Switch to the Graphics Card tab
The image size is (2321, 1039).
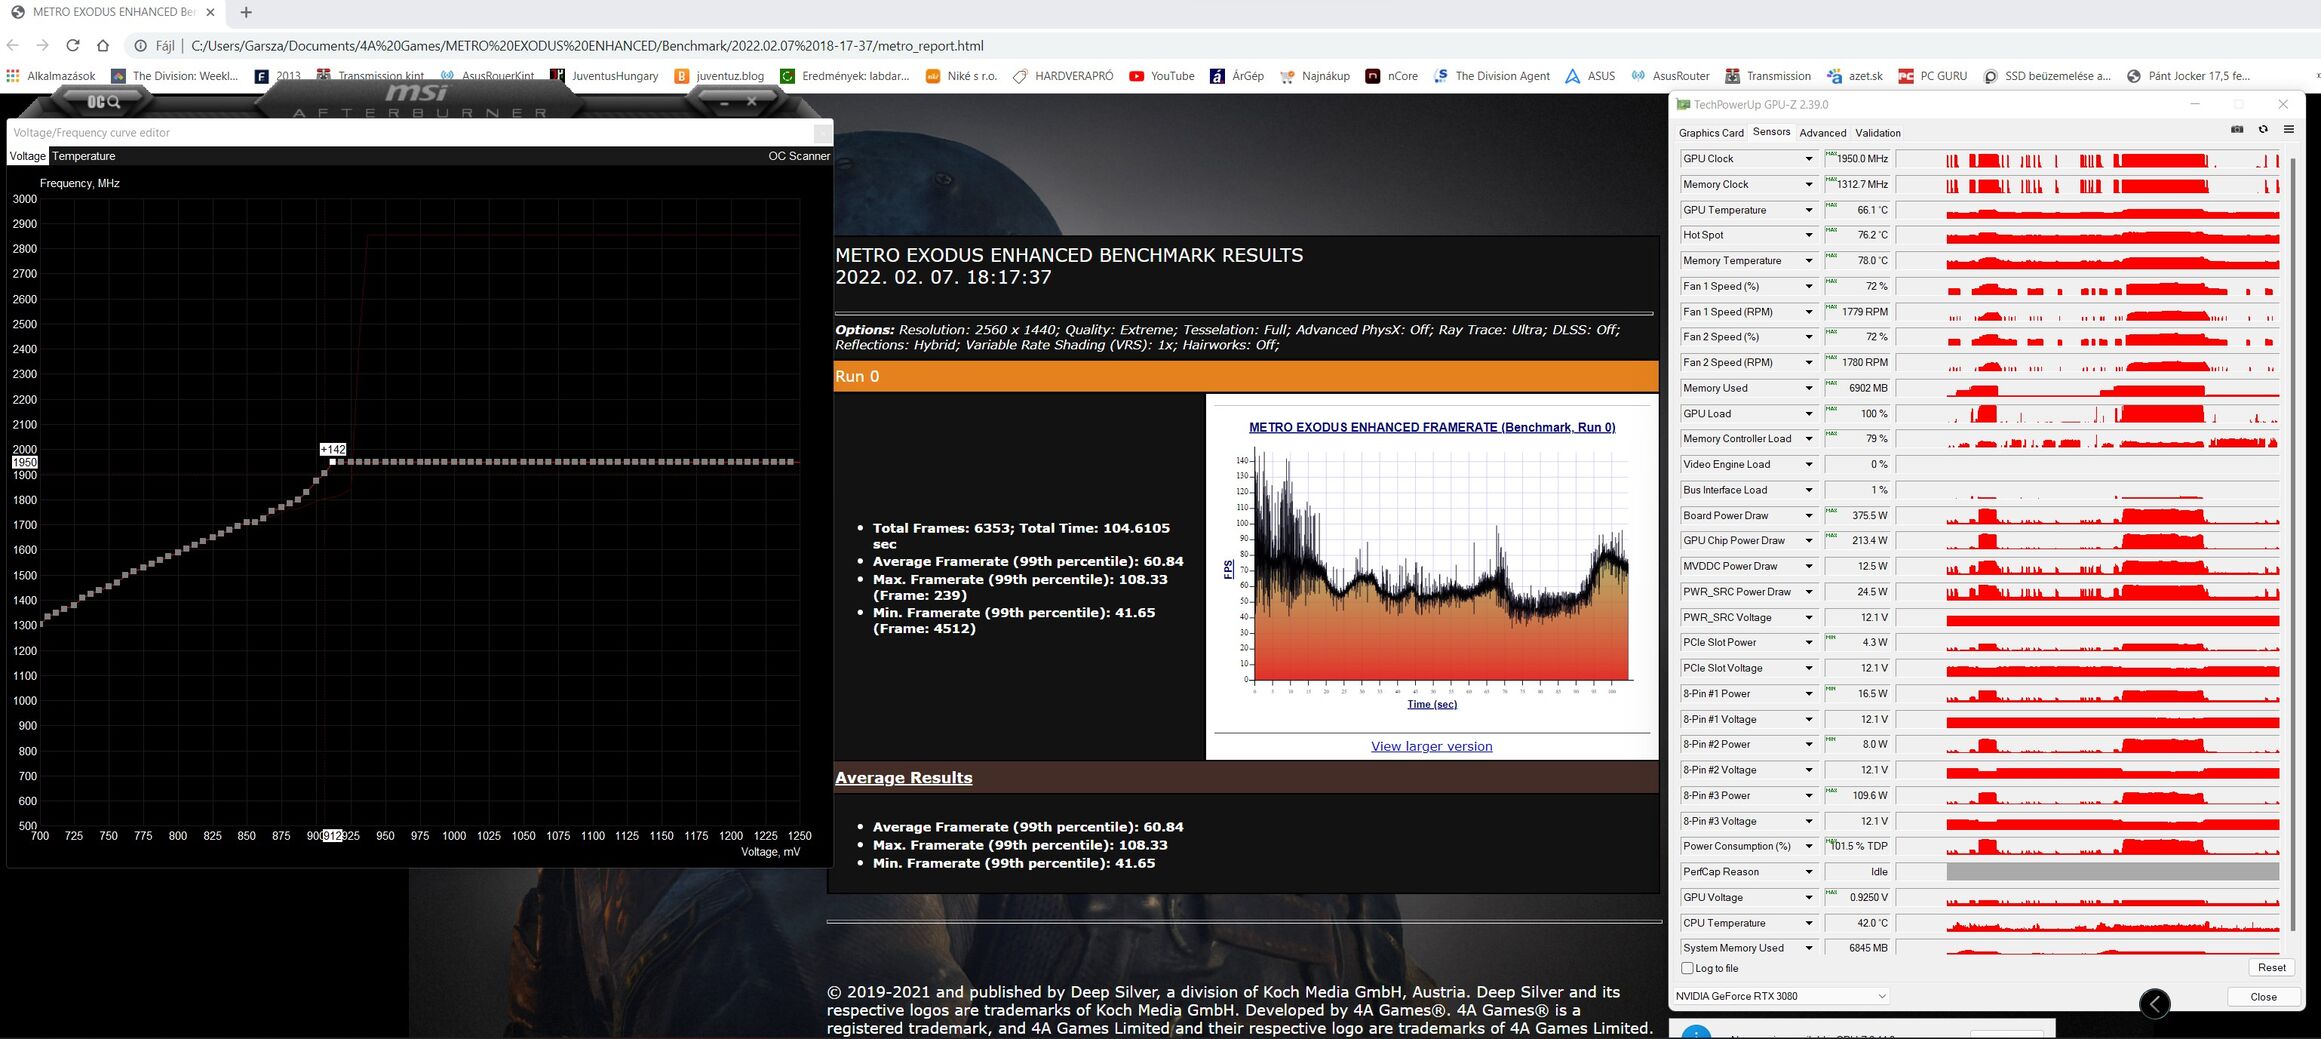coord(1711,133)
